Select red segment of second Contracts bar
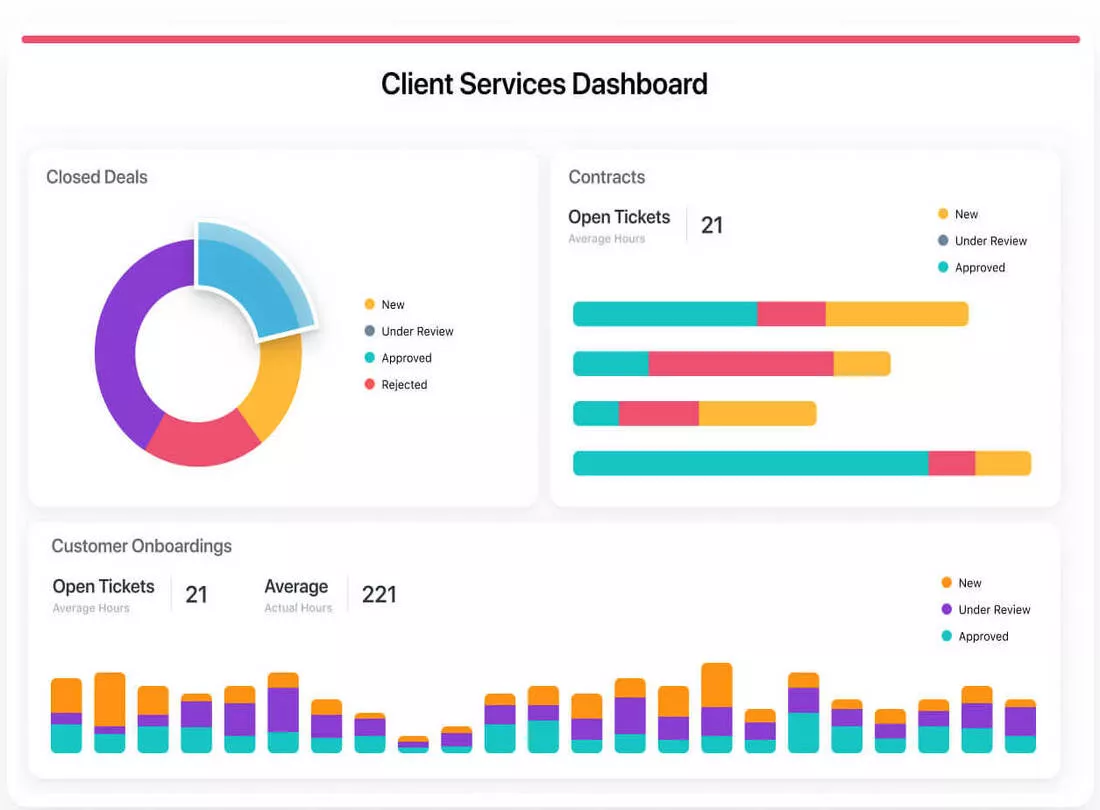The image size is (1100, 810). pos(741,363)
